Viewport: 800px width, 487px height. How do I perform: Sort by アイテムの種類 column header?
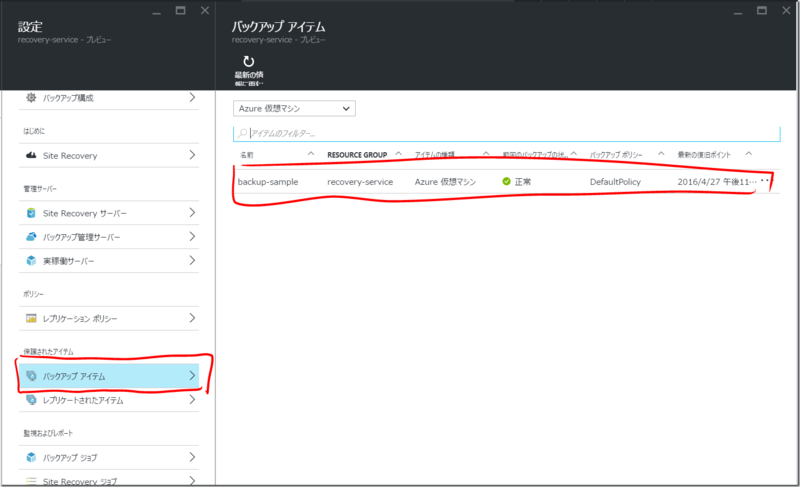pos(435,155)
